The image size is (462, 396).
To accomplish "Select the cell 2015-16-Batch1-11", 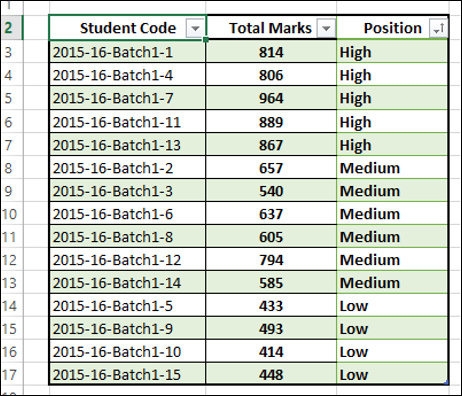I will tap(128, 122).
